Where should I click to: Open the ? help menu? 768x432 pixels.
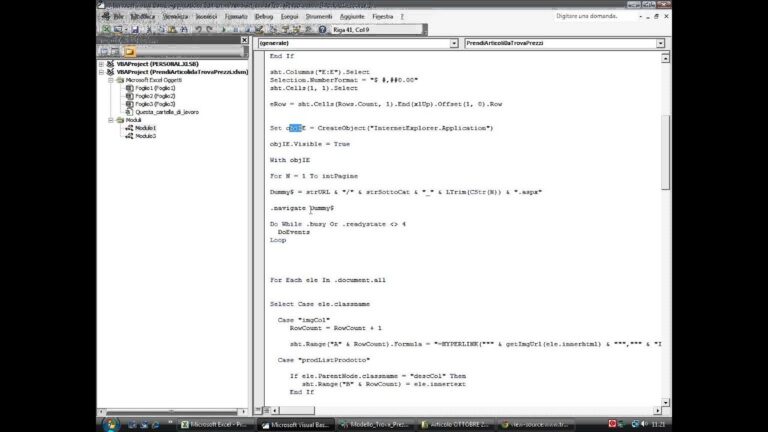click(402, 17)
